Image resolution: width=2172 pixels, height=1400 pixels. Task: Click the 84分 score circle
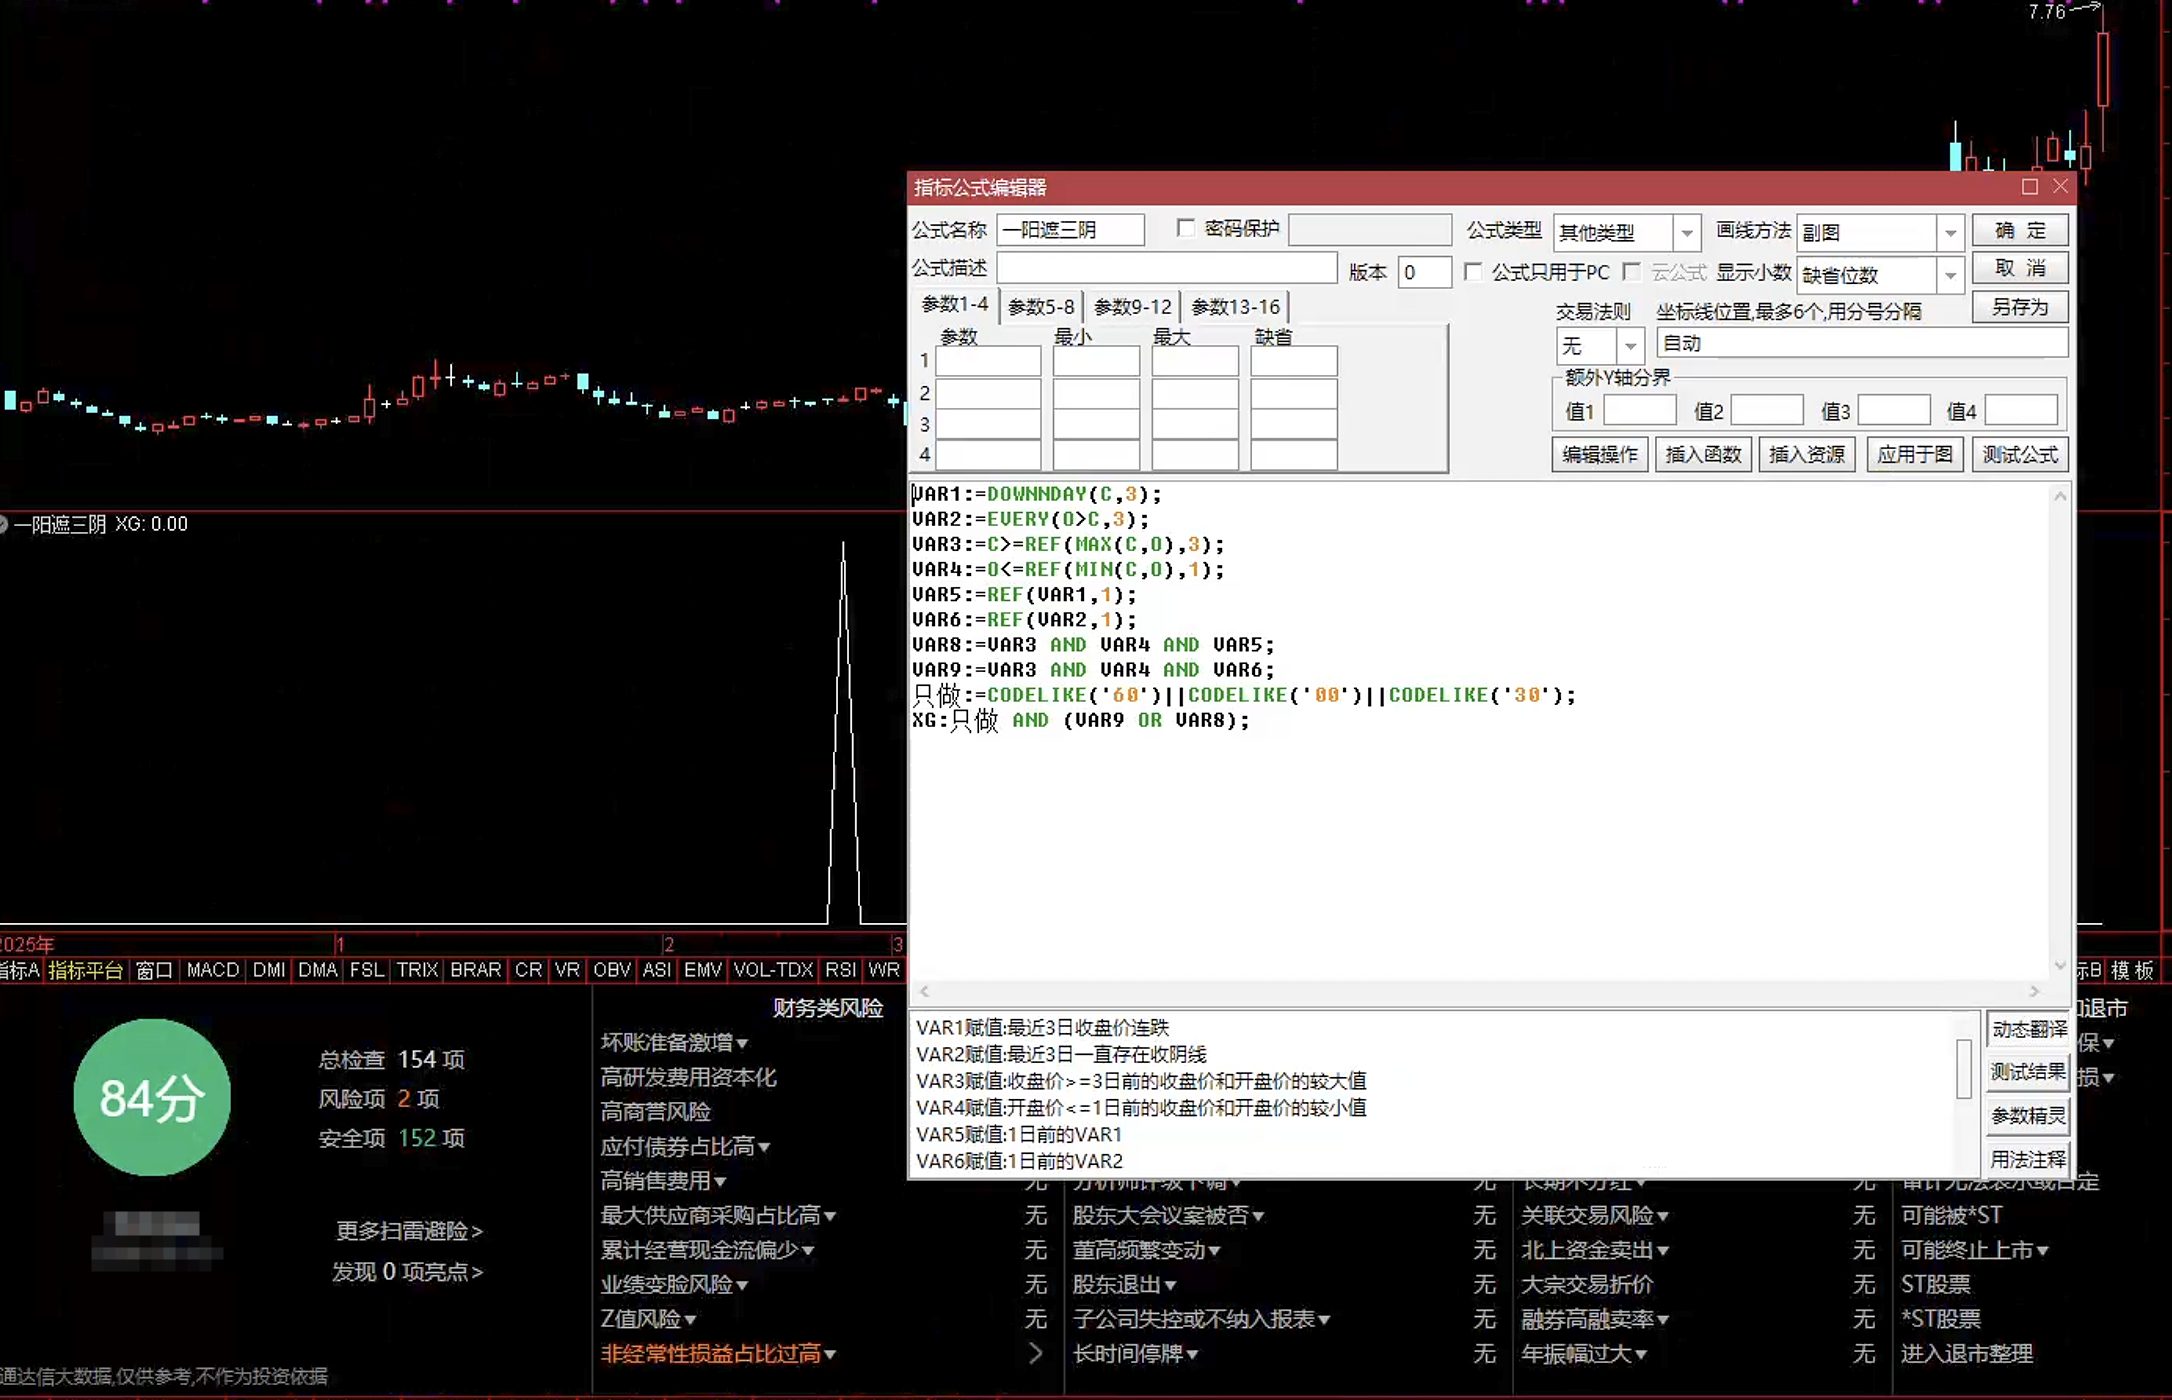click(152, 1098)
